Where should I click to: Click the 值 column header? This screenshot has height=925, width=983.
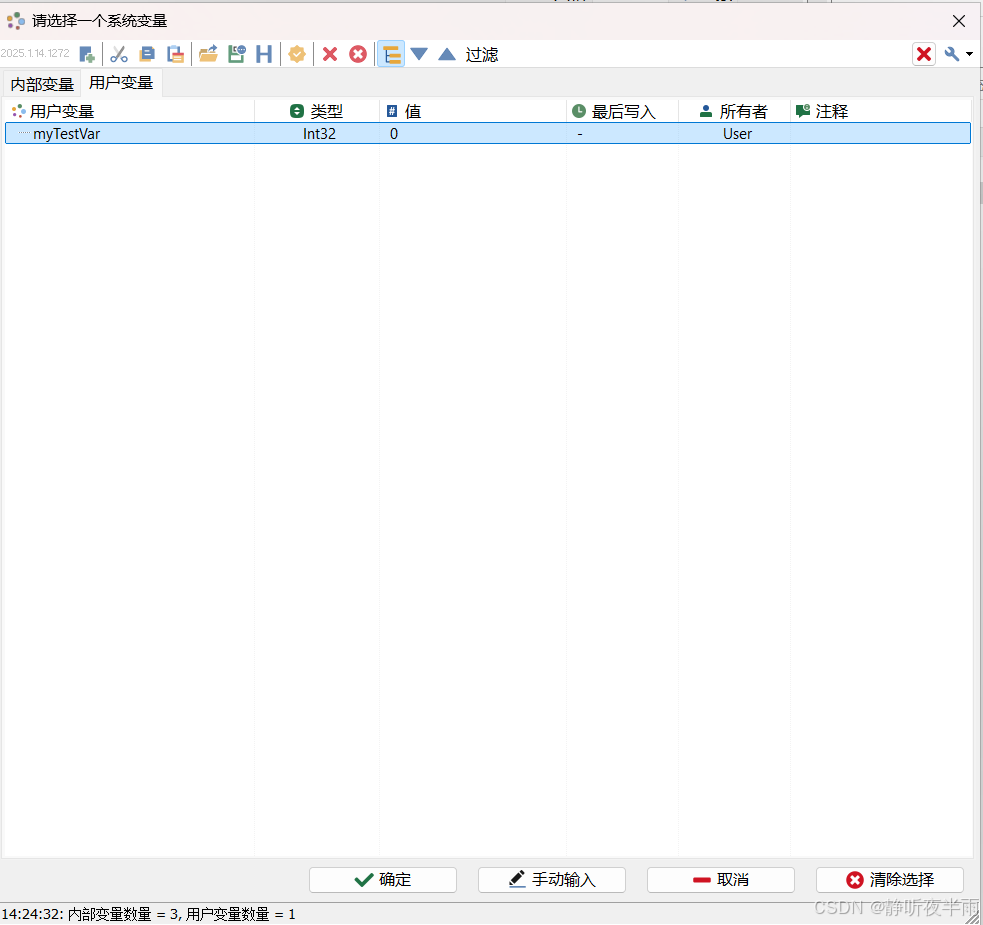click(473, 112)
